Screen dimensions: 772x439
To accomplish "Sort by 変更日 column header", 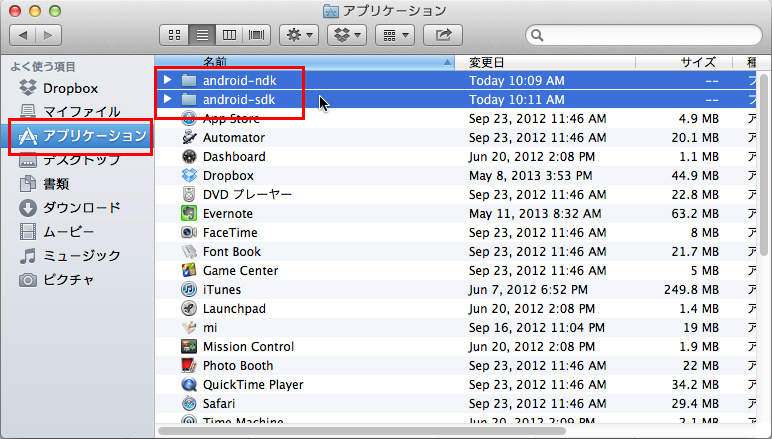I will tap(545, 63).
